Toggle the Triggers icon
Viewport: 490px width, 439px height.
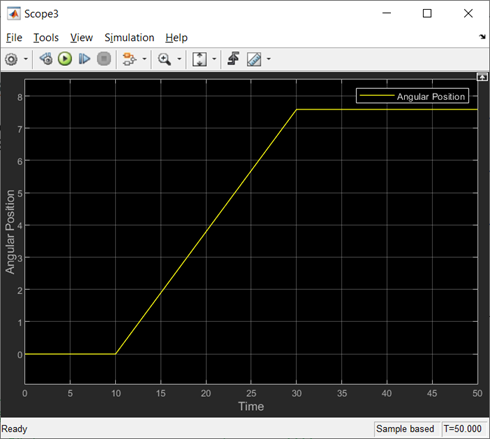[x=233, y=59]
